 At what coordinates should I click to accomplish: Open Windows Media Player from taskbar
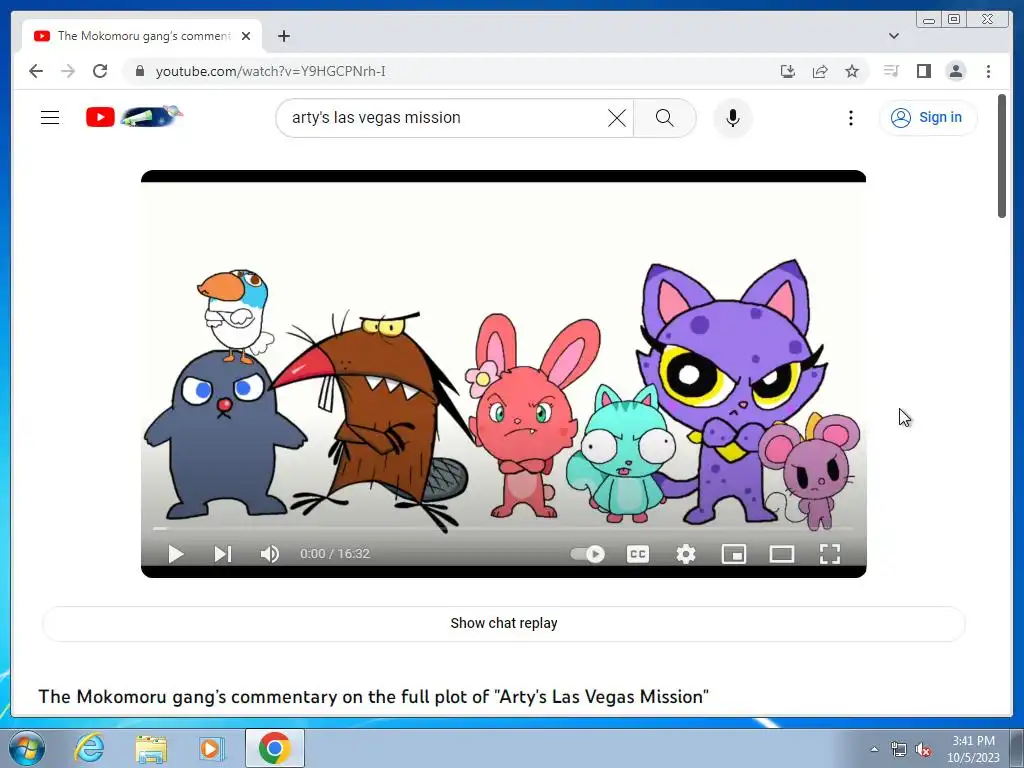tap(211, 748)
